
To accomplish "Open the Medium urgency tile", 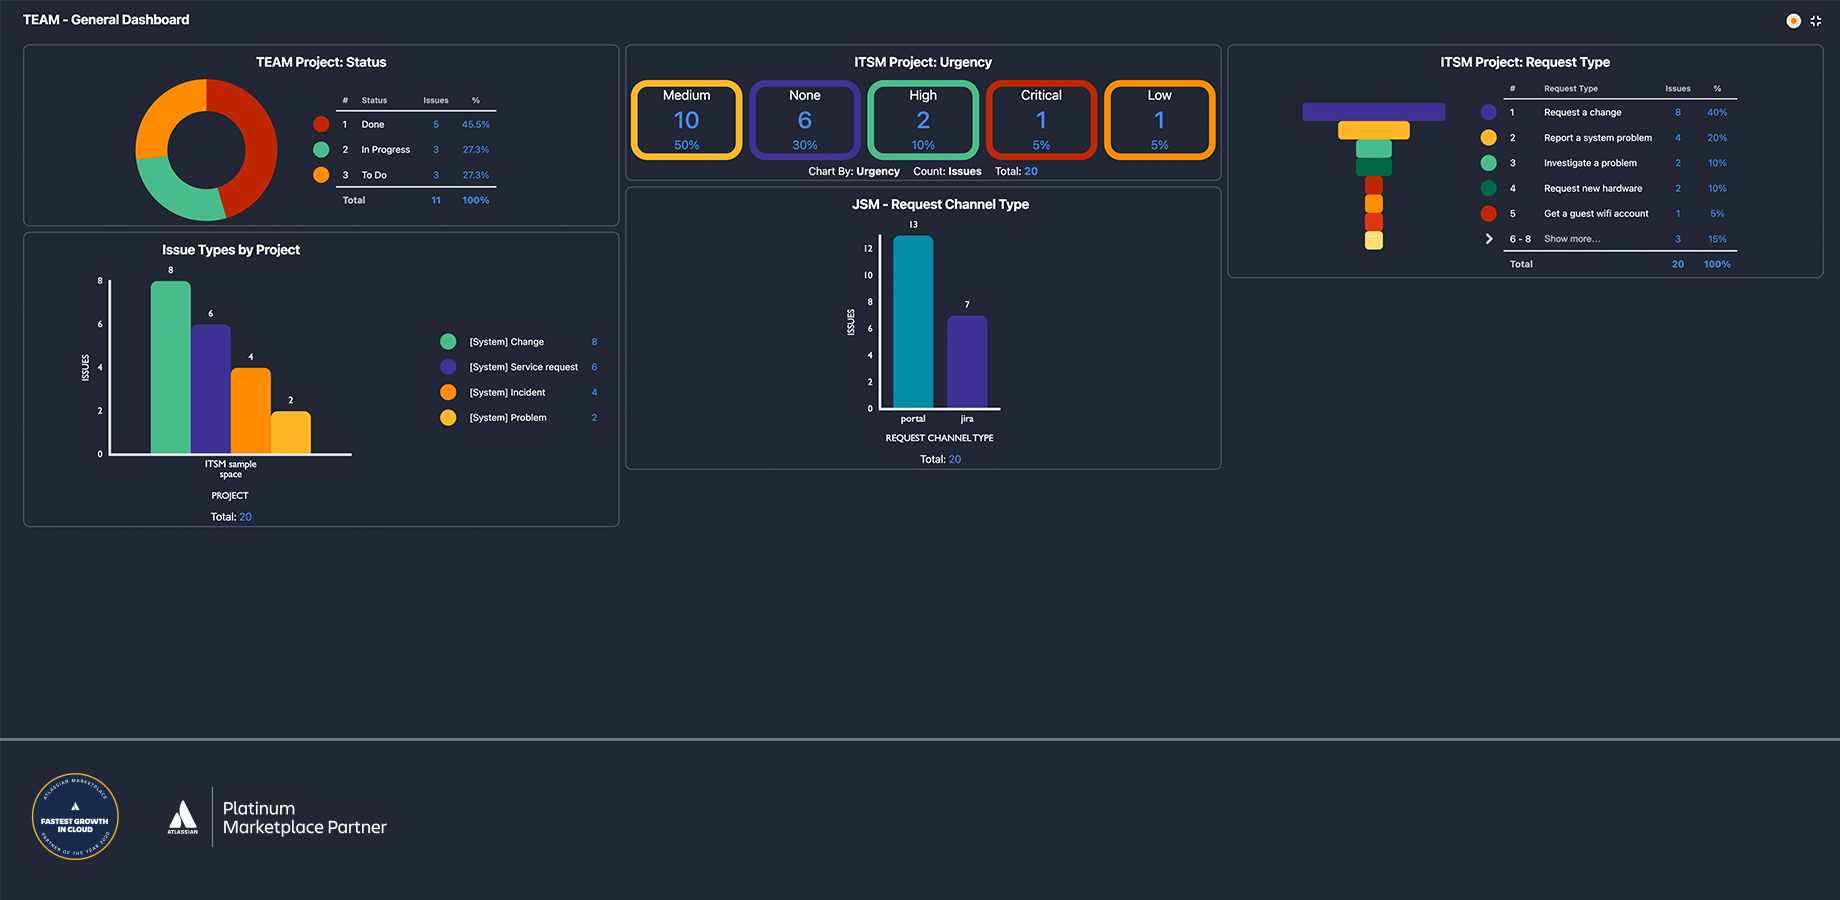I will point(687,120).
